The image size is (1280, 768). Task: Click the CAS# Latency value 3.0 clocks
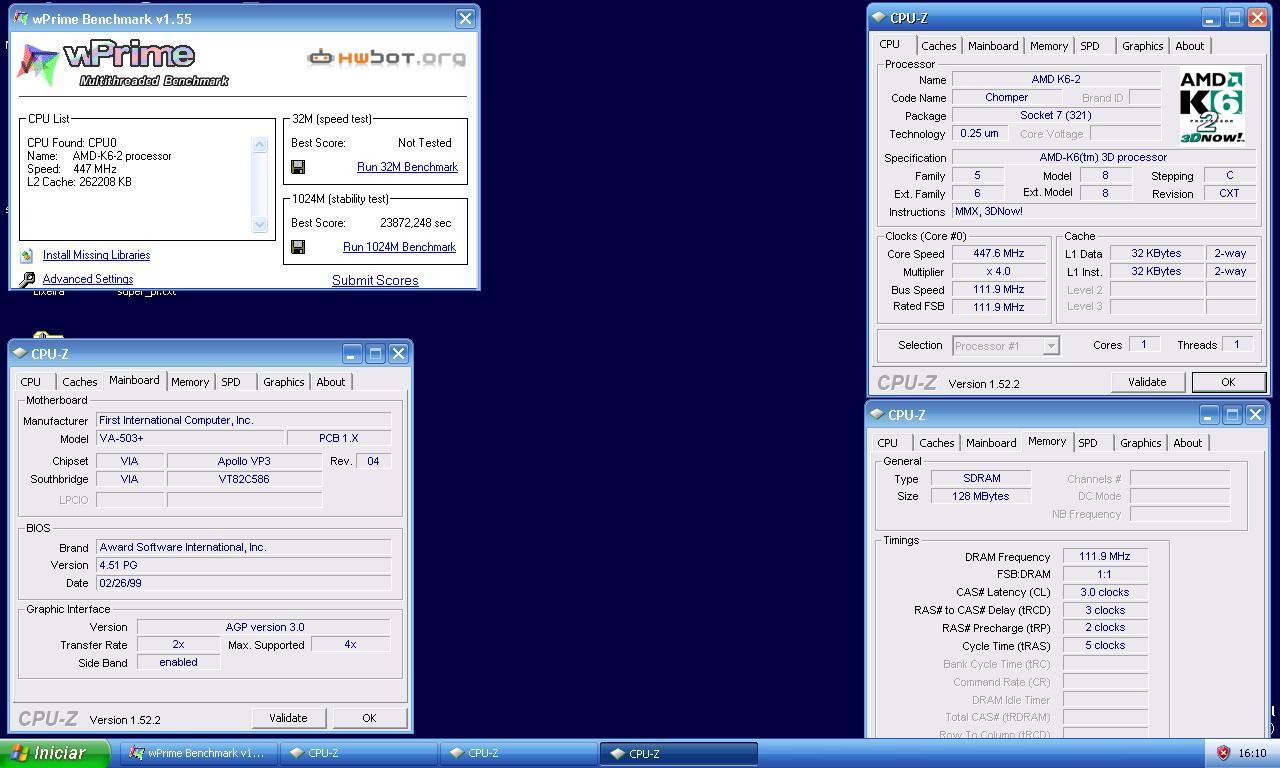click(1104, 592)
